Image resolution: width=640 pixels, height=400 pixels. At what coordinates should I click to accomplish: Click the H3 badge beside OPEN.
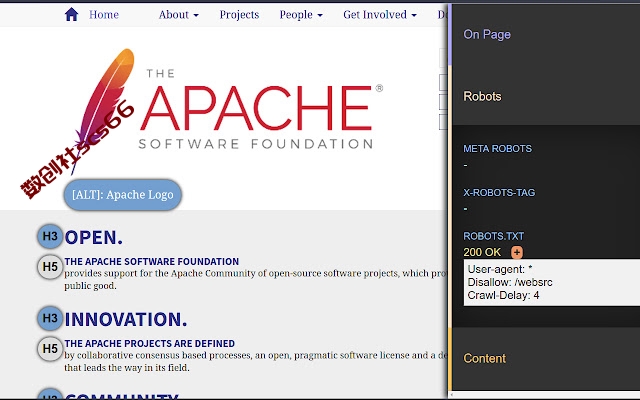pos(50,236)
